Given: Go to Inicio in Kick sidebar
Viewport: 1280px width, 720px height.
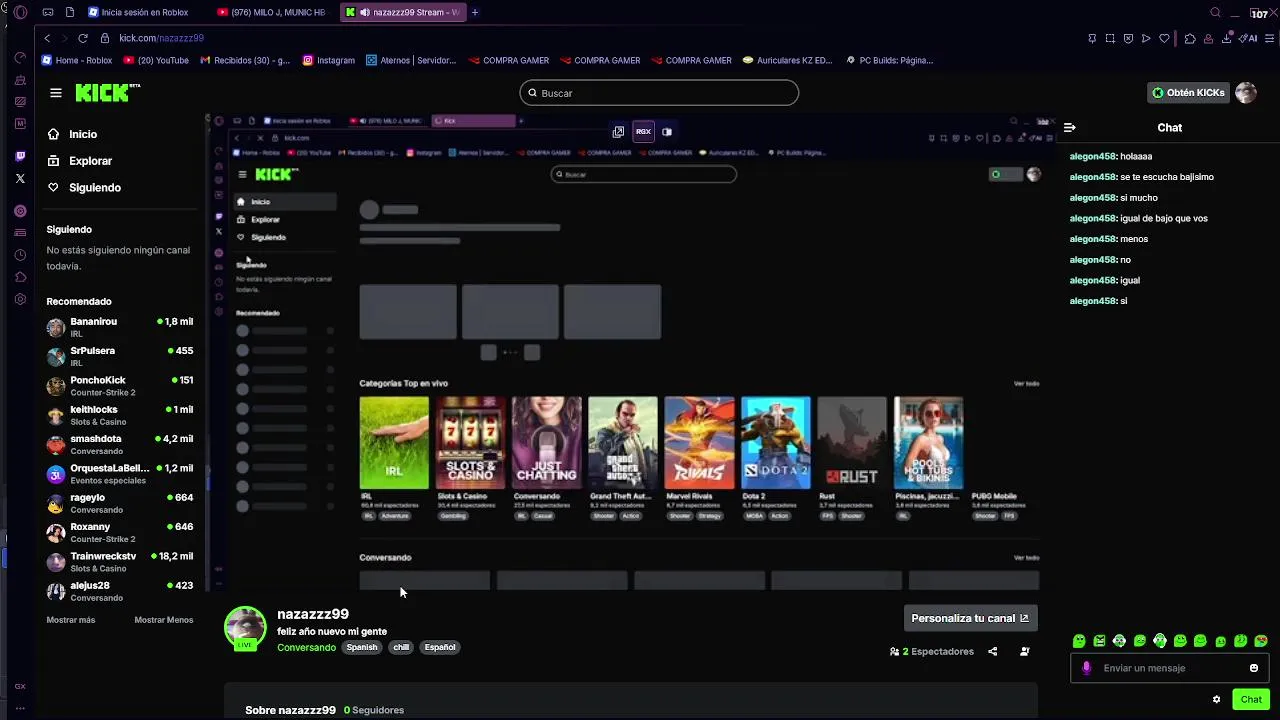Looking at the screenshot, I should (x=83, y=134).
